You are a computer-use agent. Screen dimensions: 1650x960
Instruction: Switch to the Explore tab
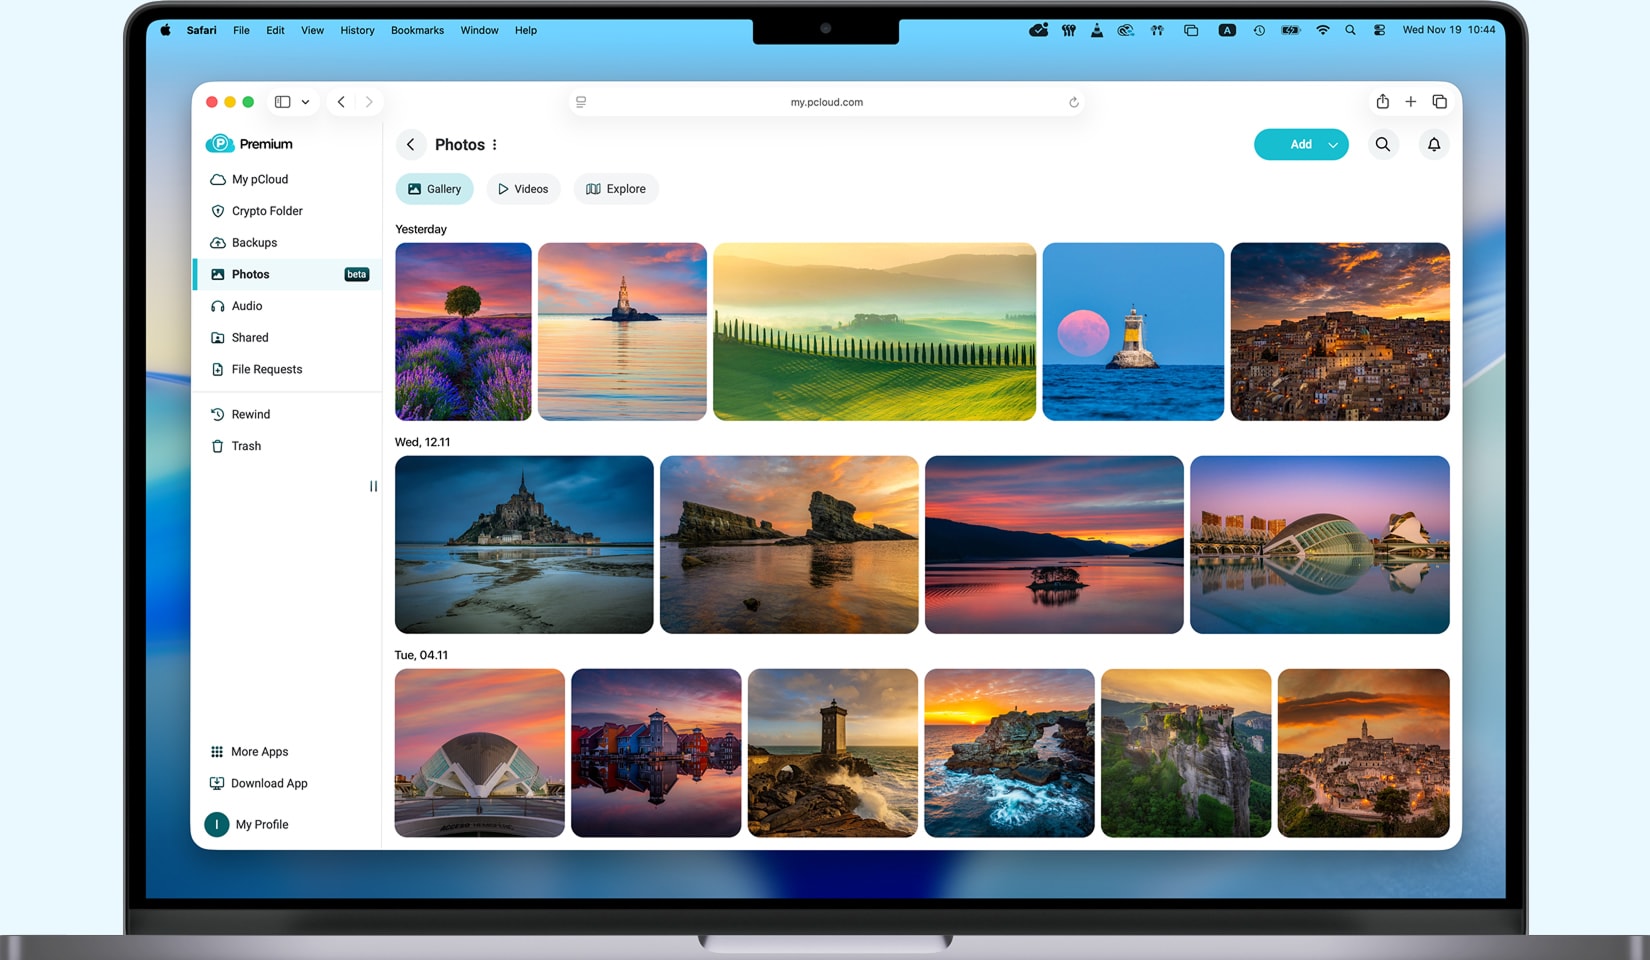tap(615, 189)
